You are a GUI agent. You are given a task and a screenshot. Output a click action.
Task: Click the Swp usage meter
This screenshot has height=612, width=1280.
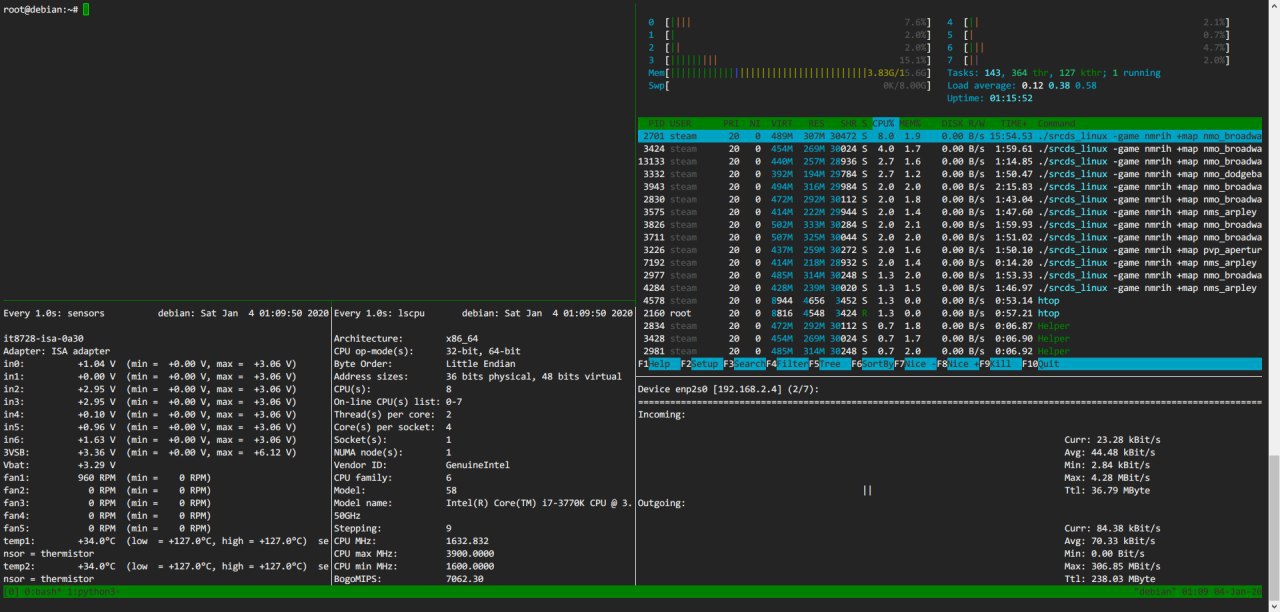tap(790, 86)
